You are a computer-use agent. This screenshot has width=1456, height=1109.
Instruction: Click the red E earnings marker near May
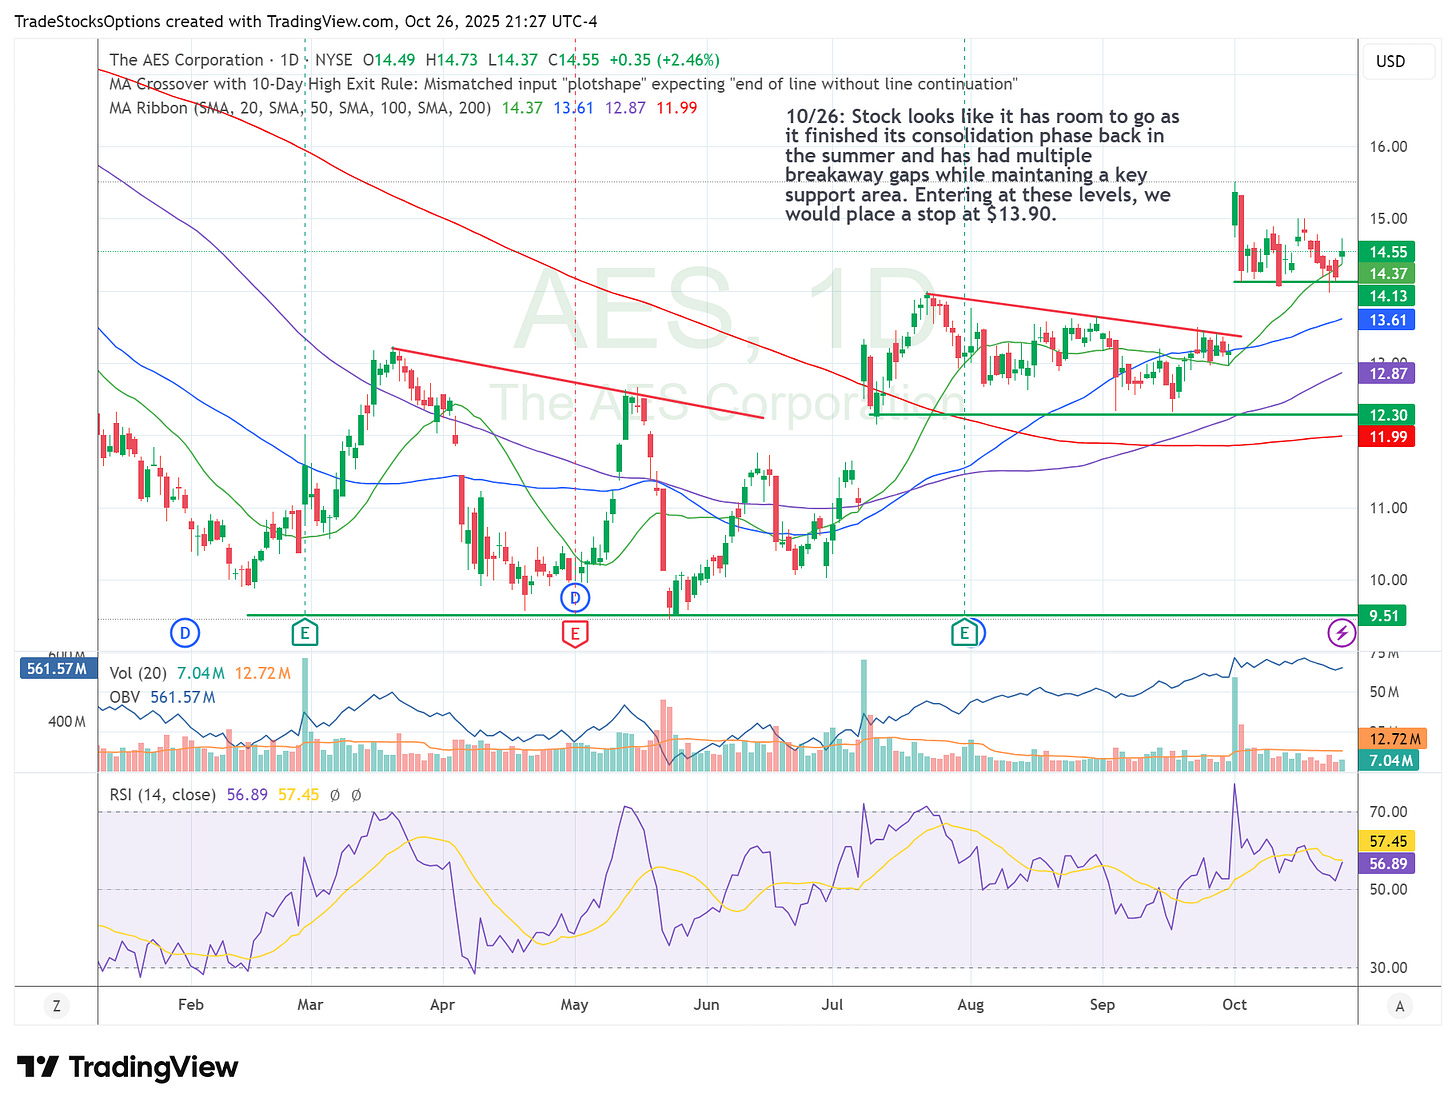click(575, 633)
